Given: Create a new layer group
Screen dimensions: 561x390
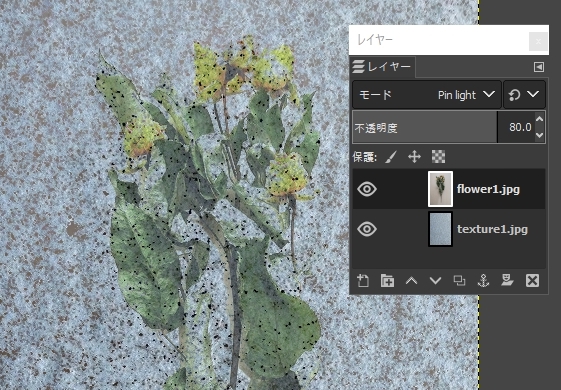Looking at the screenshot, I should pyautogui.click(x=387, y=281).
